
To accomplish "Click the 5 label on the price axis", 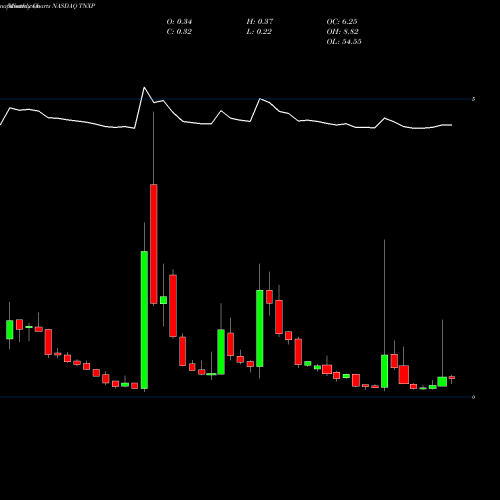I will coord(473,99).
